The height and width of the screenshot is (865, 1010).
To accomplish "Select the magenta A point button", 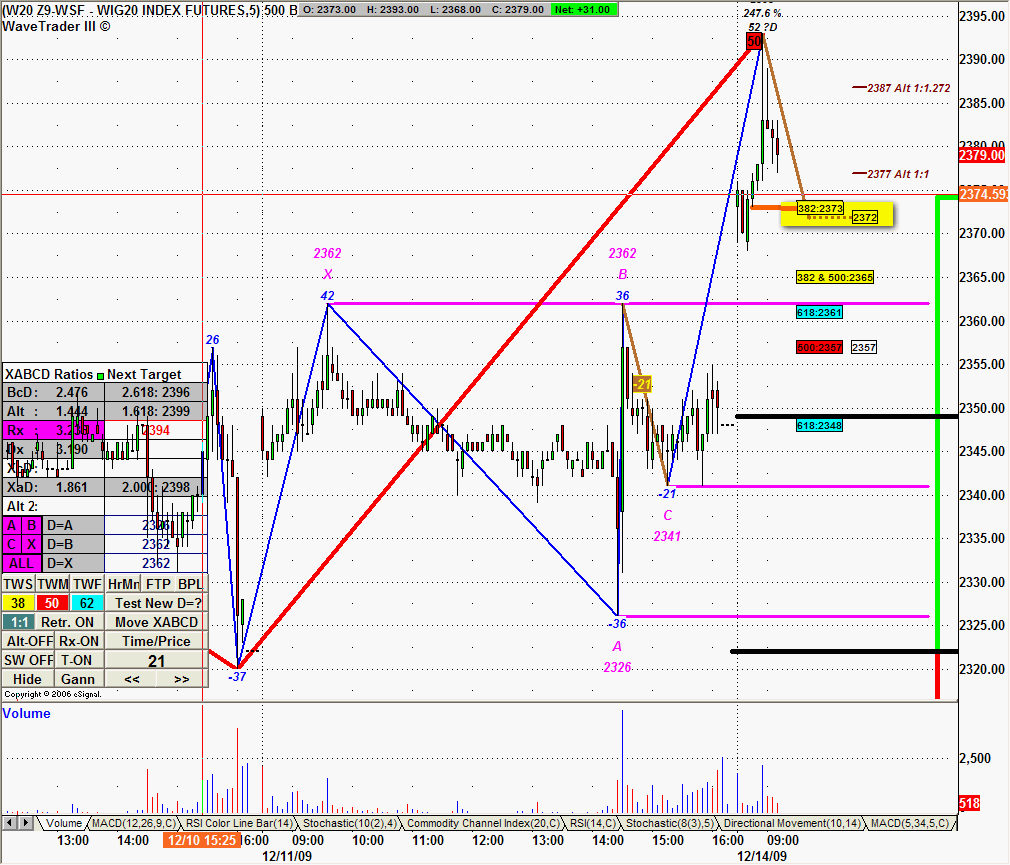I will [x=12, y=526].
